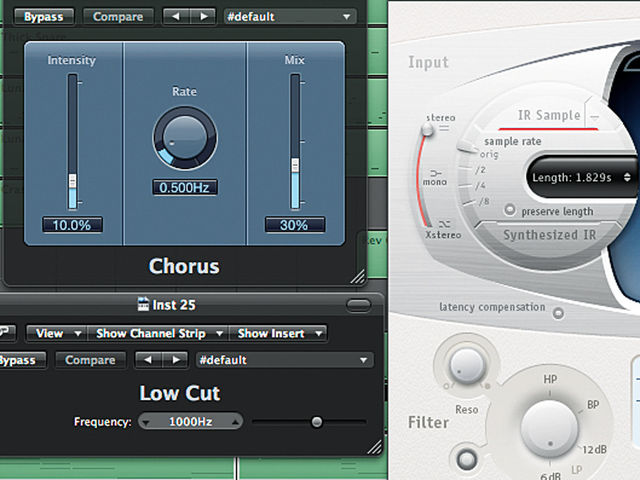Go to next preset in Chorus plugin
This screenshot has width=640, height=480.
point(203,17)
